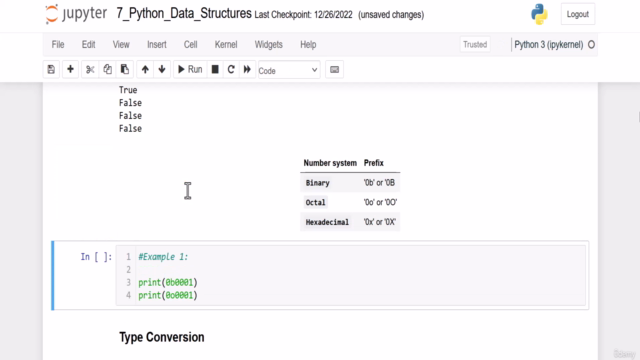Viewport: 640px width, 360px height.
Task: Open the cell type Code dropdown
Action: (x=289, y=71)
